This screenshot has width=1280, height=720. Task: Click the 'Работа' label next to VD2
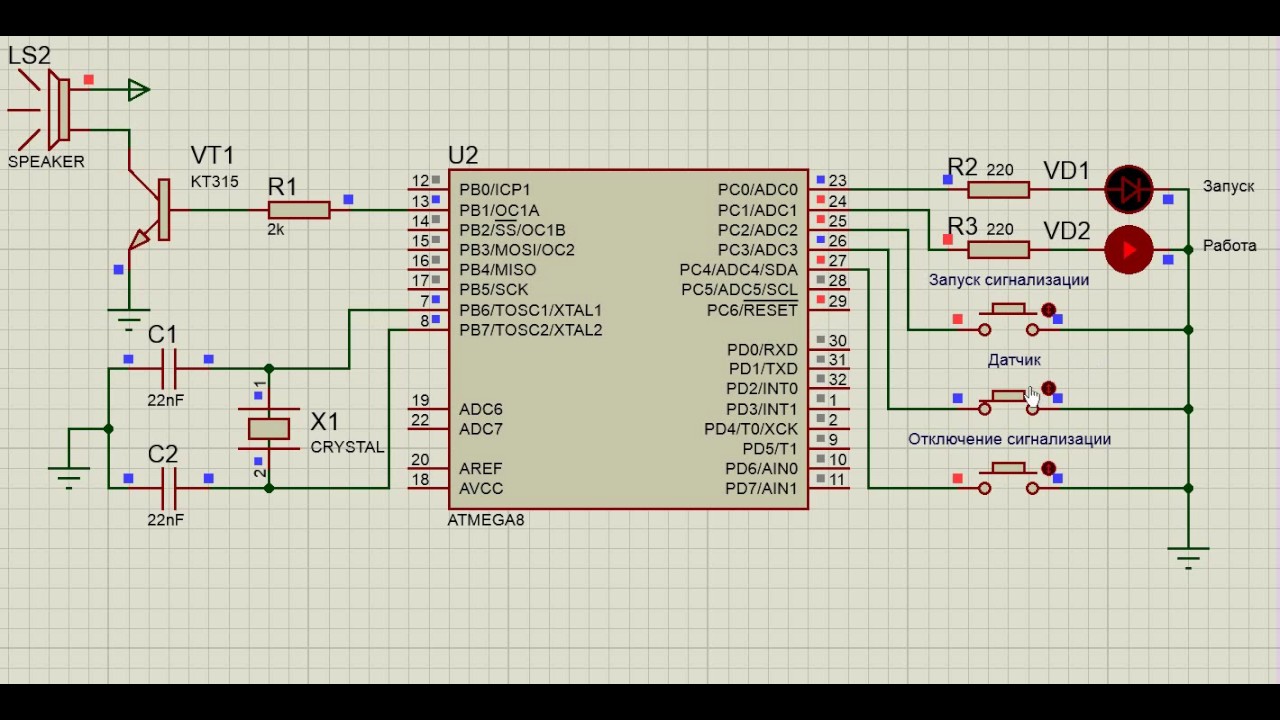1229,246
